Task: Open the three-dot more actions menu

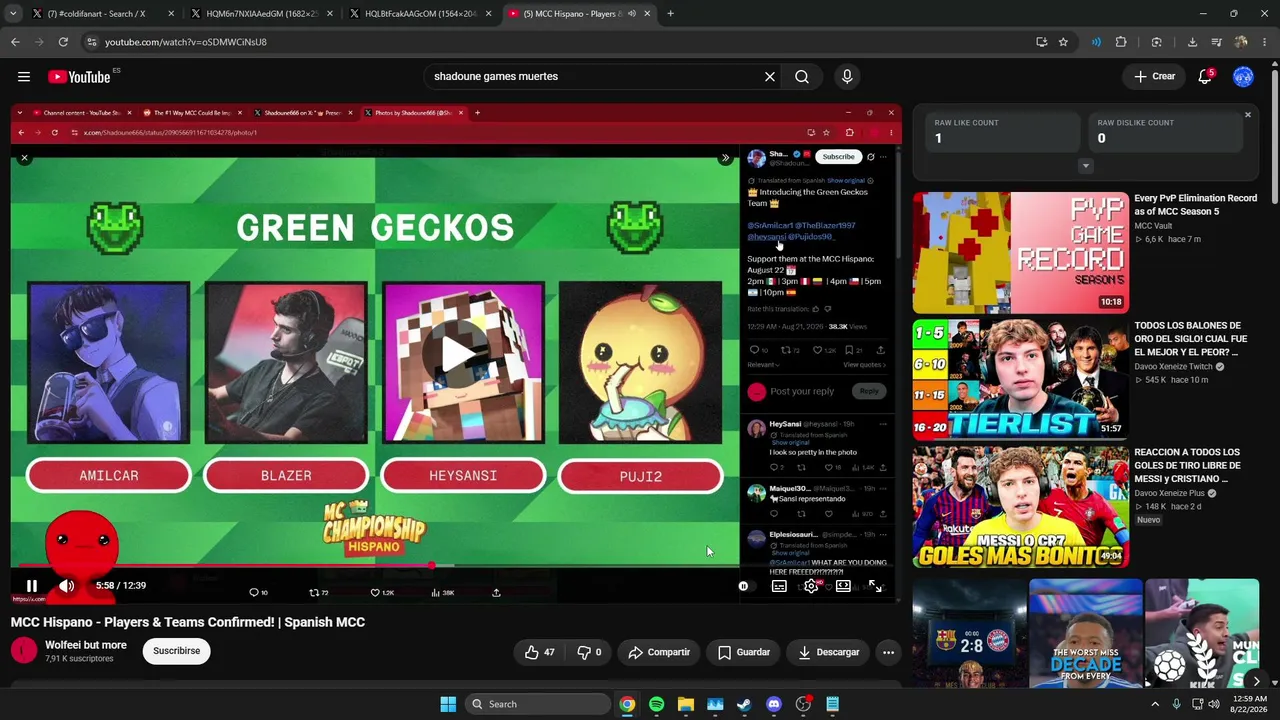Action: 888,652
